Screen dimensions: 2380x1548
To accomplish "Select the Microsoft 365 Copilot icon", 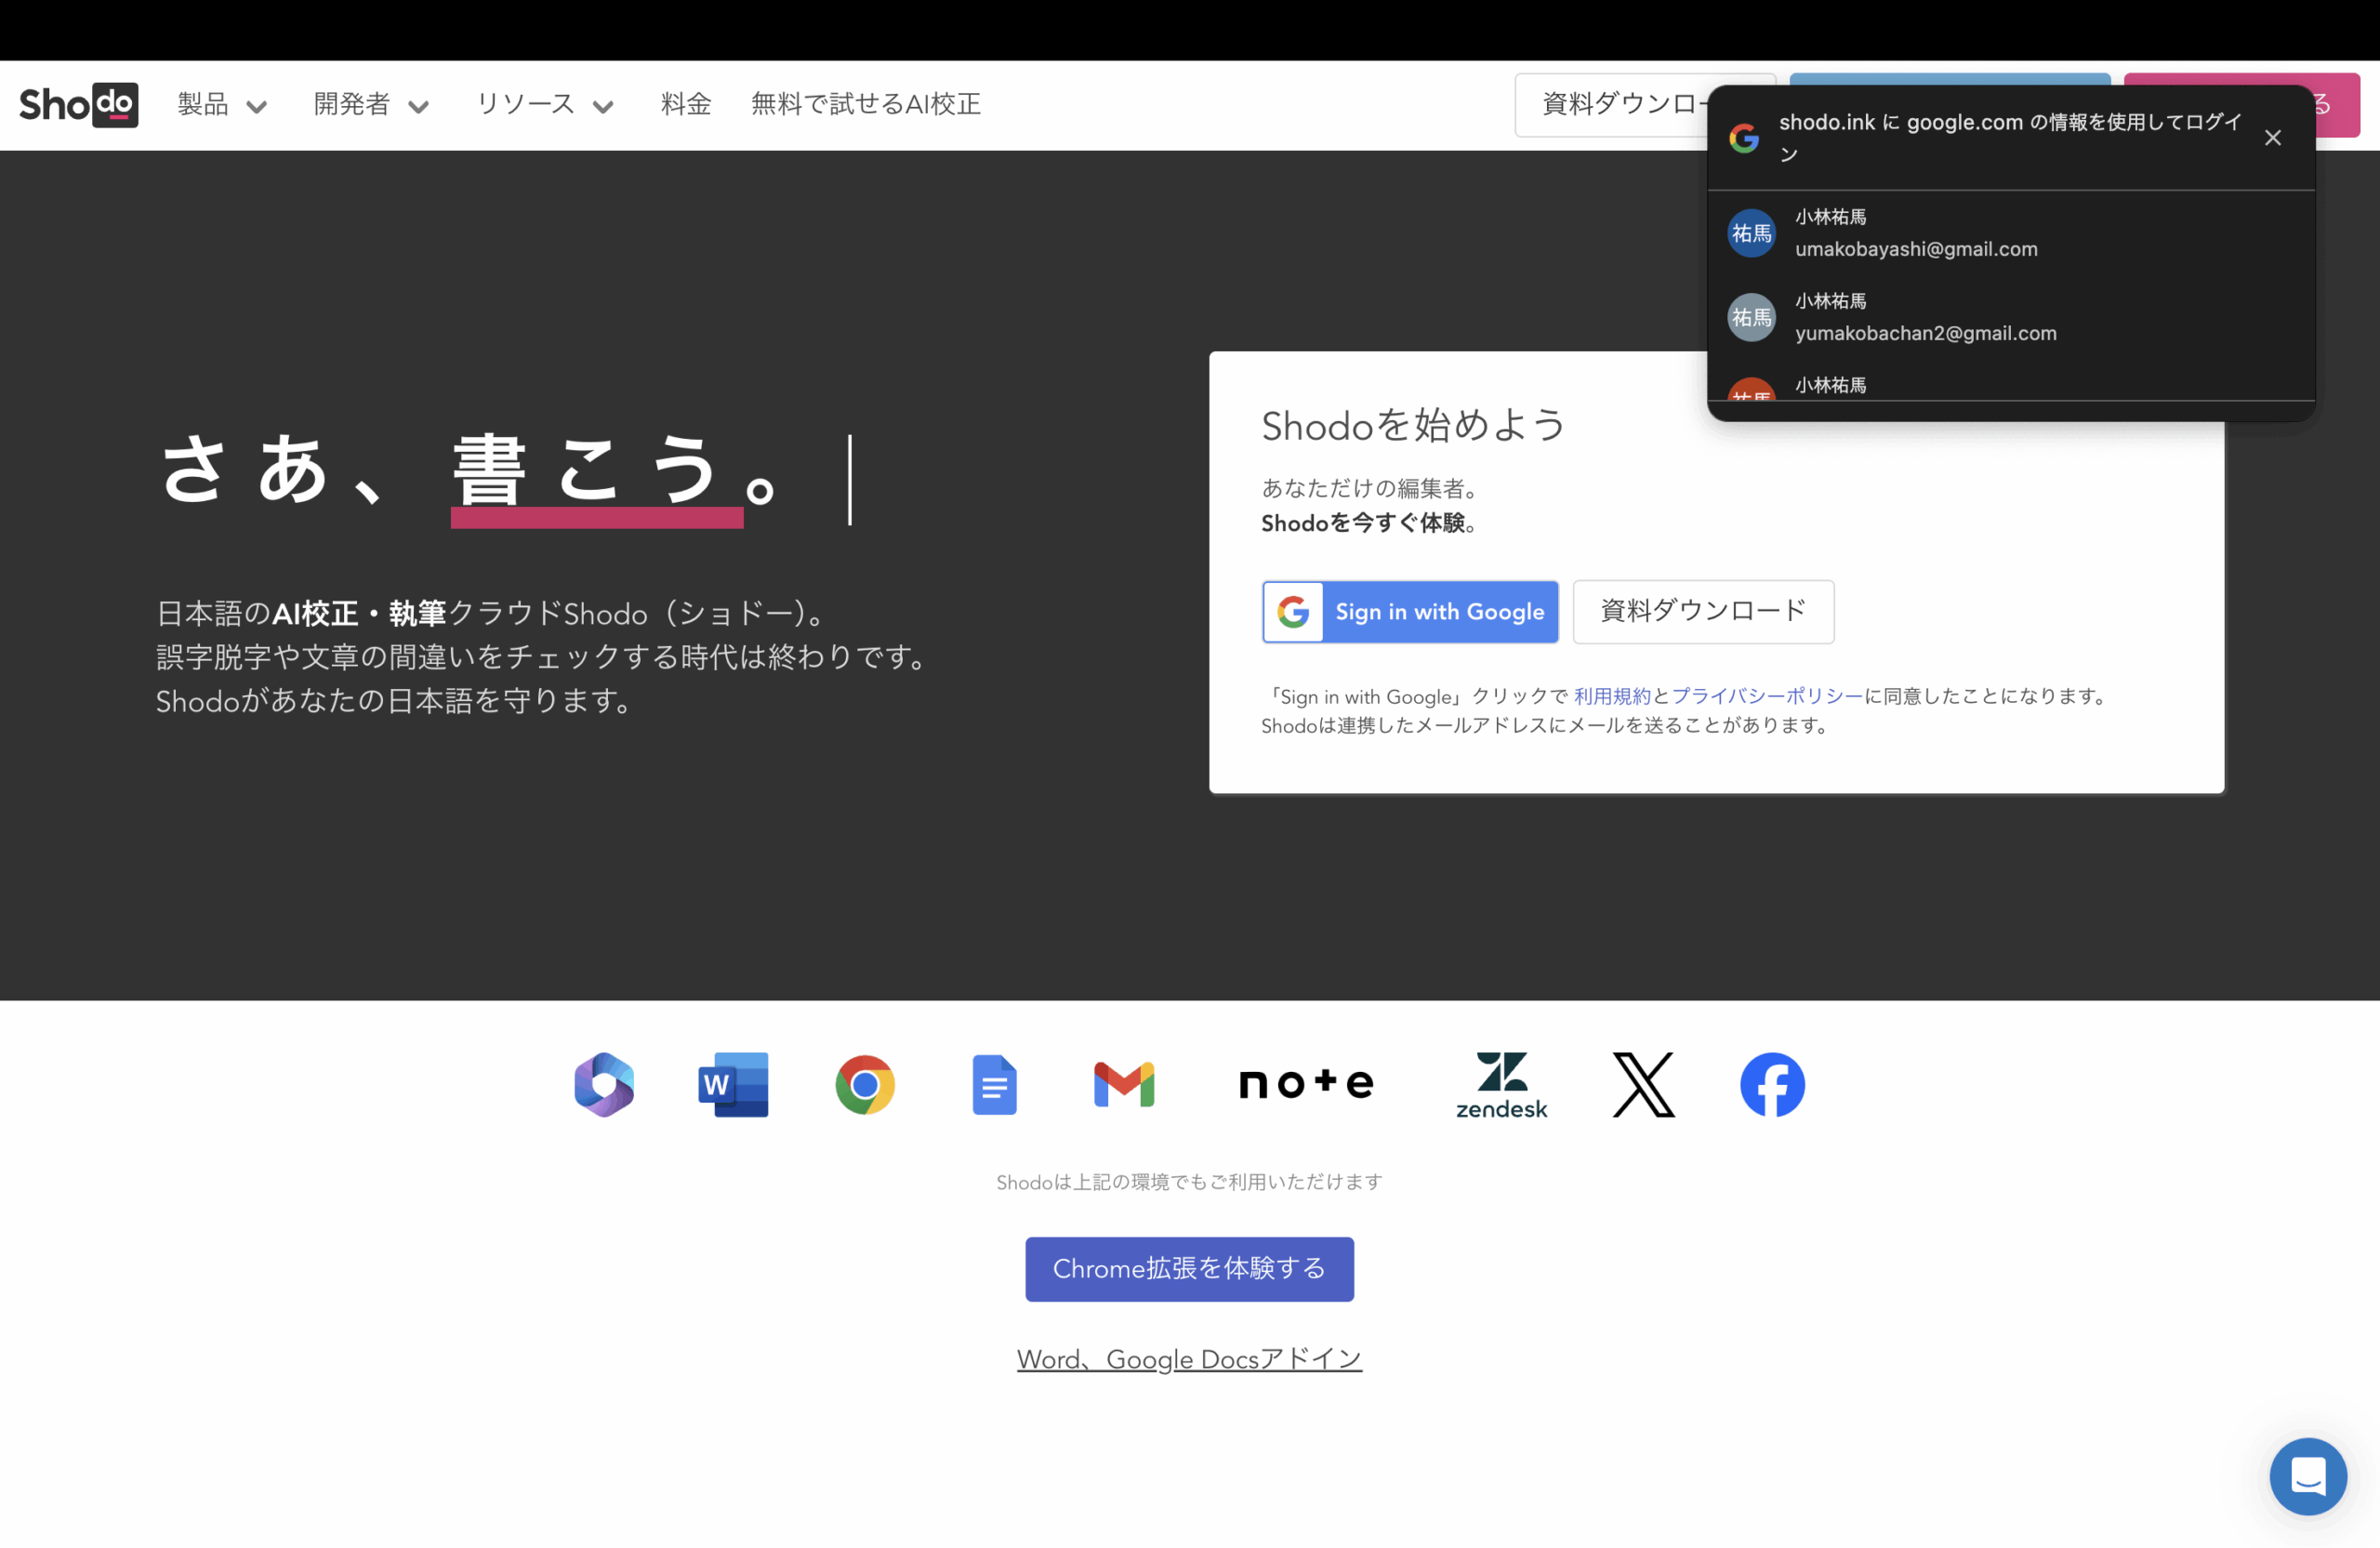I will 603,1084.
